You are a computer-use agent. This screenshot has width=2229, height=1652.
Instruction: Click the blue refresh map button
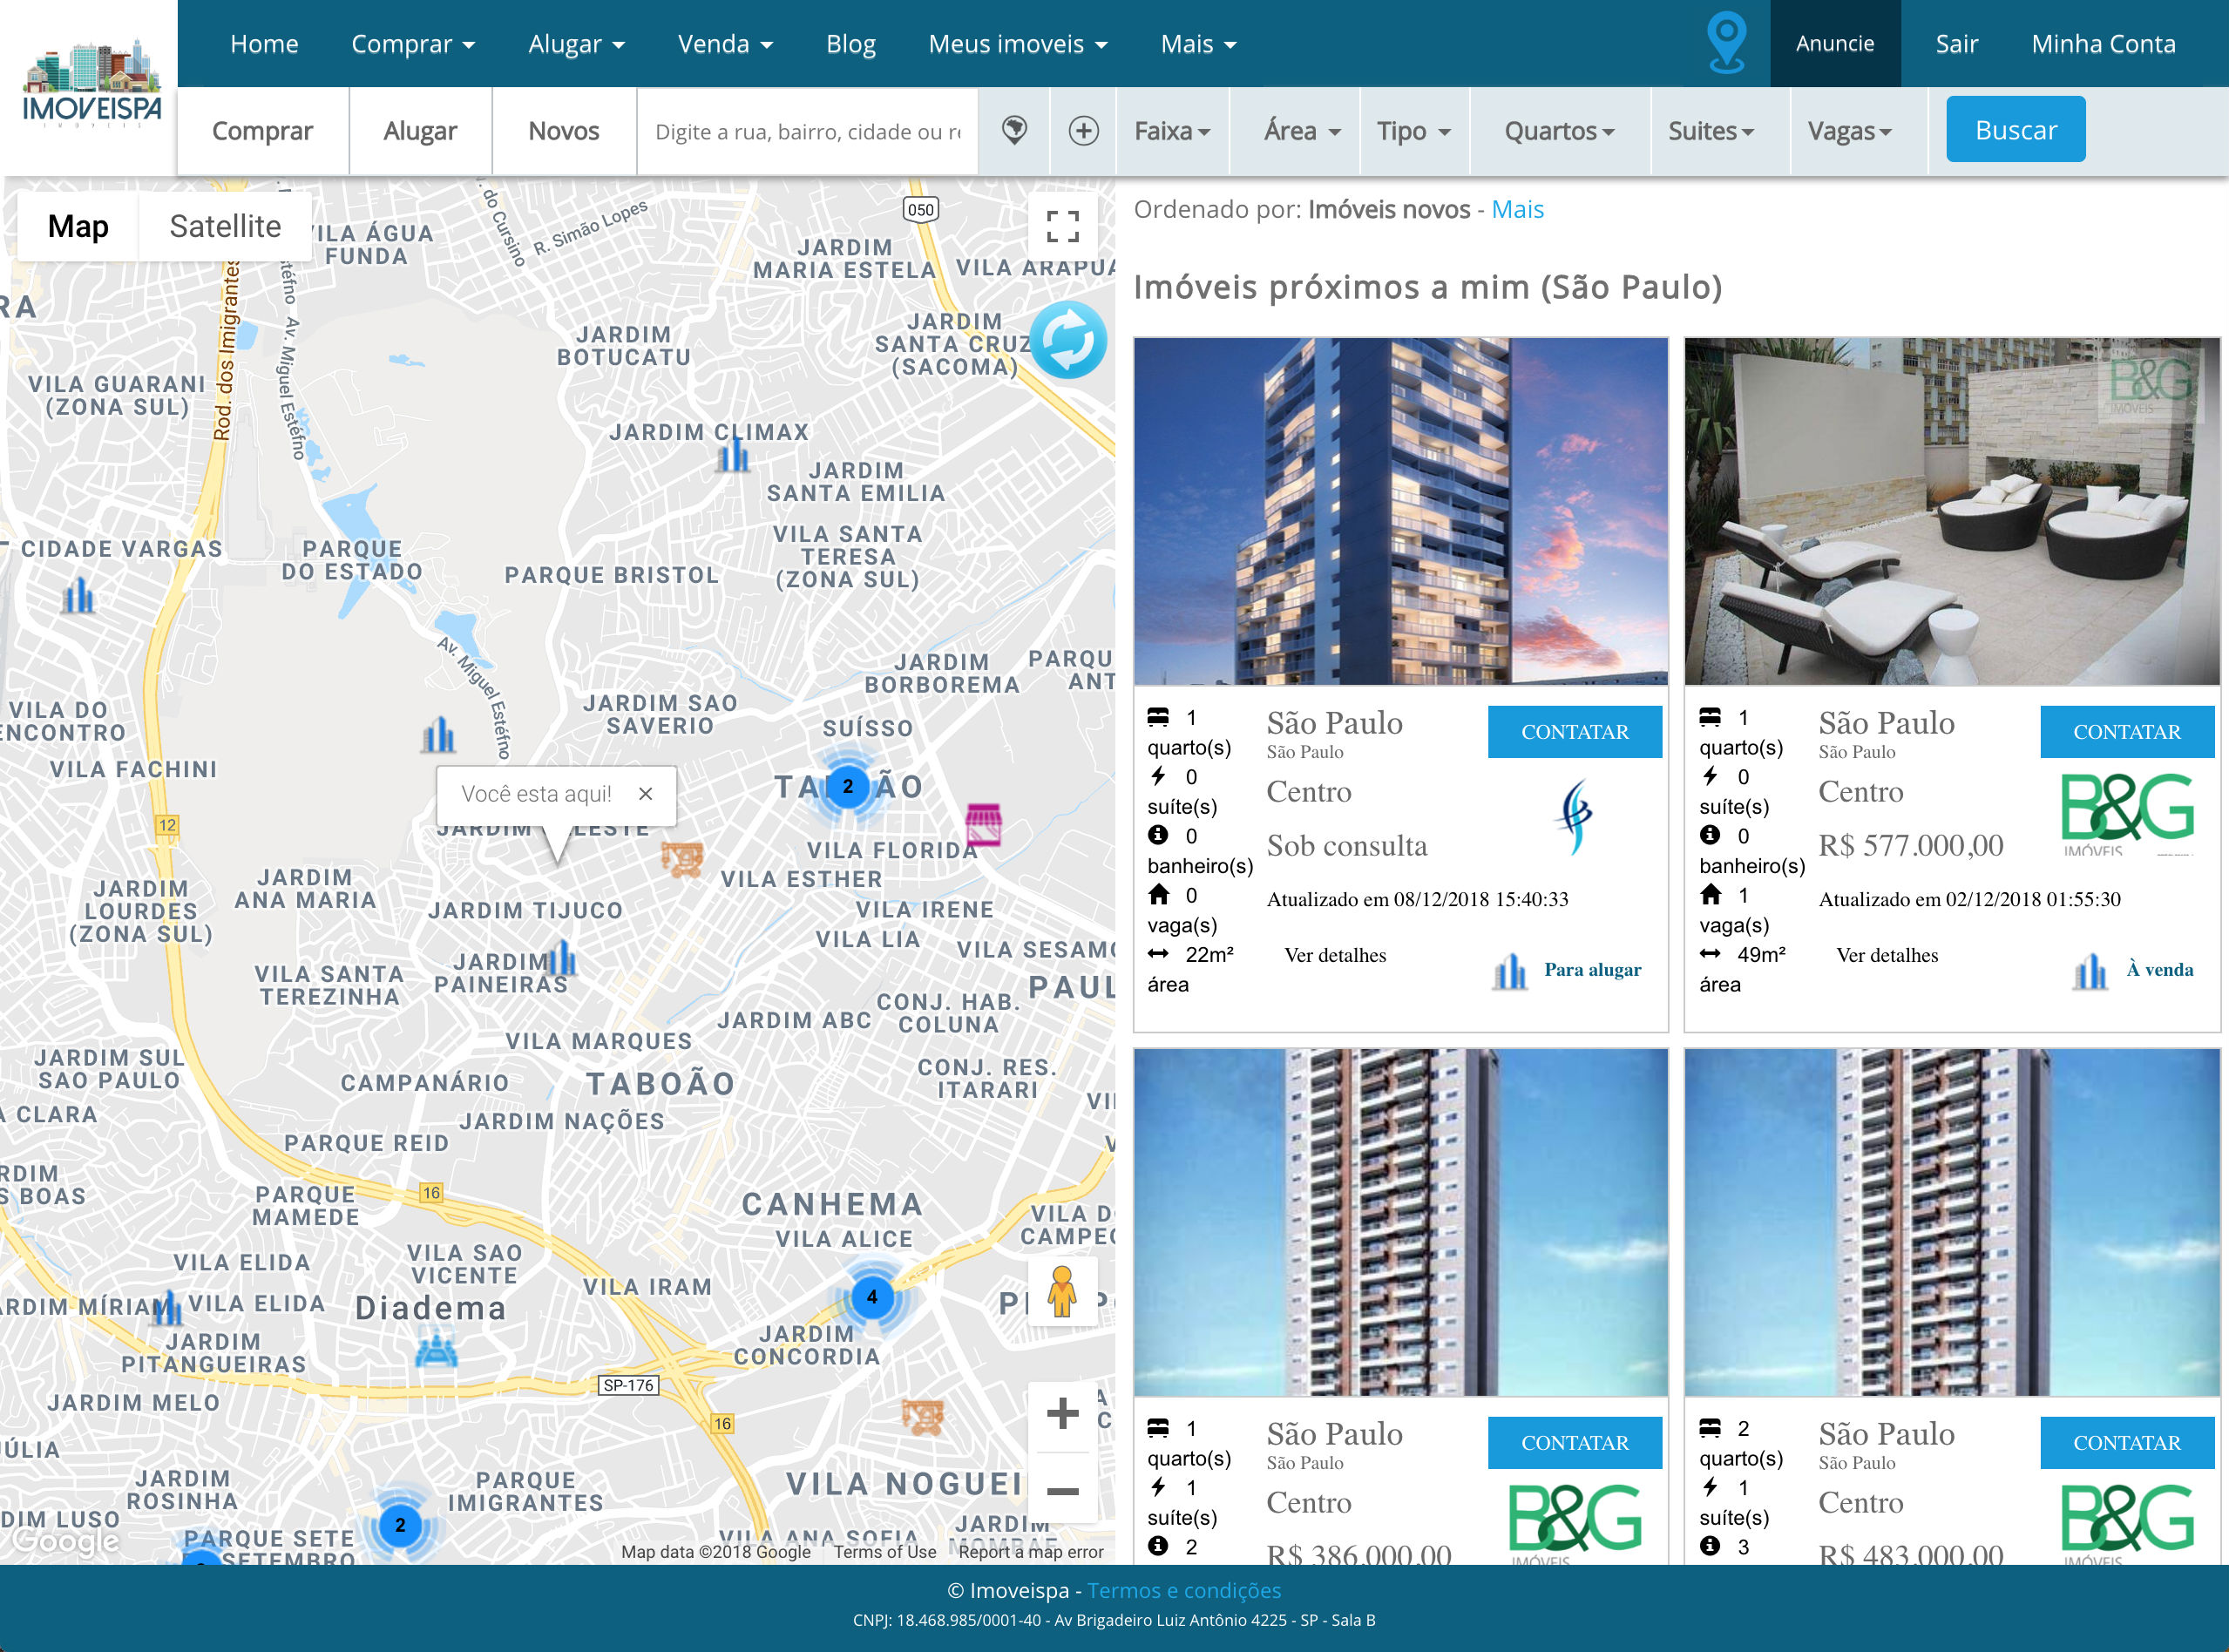[x=1068, y=340]
